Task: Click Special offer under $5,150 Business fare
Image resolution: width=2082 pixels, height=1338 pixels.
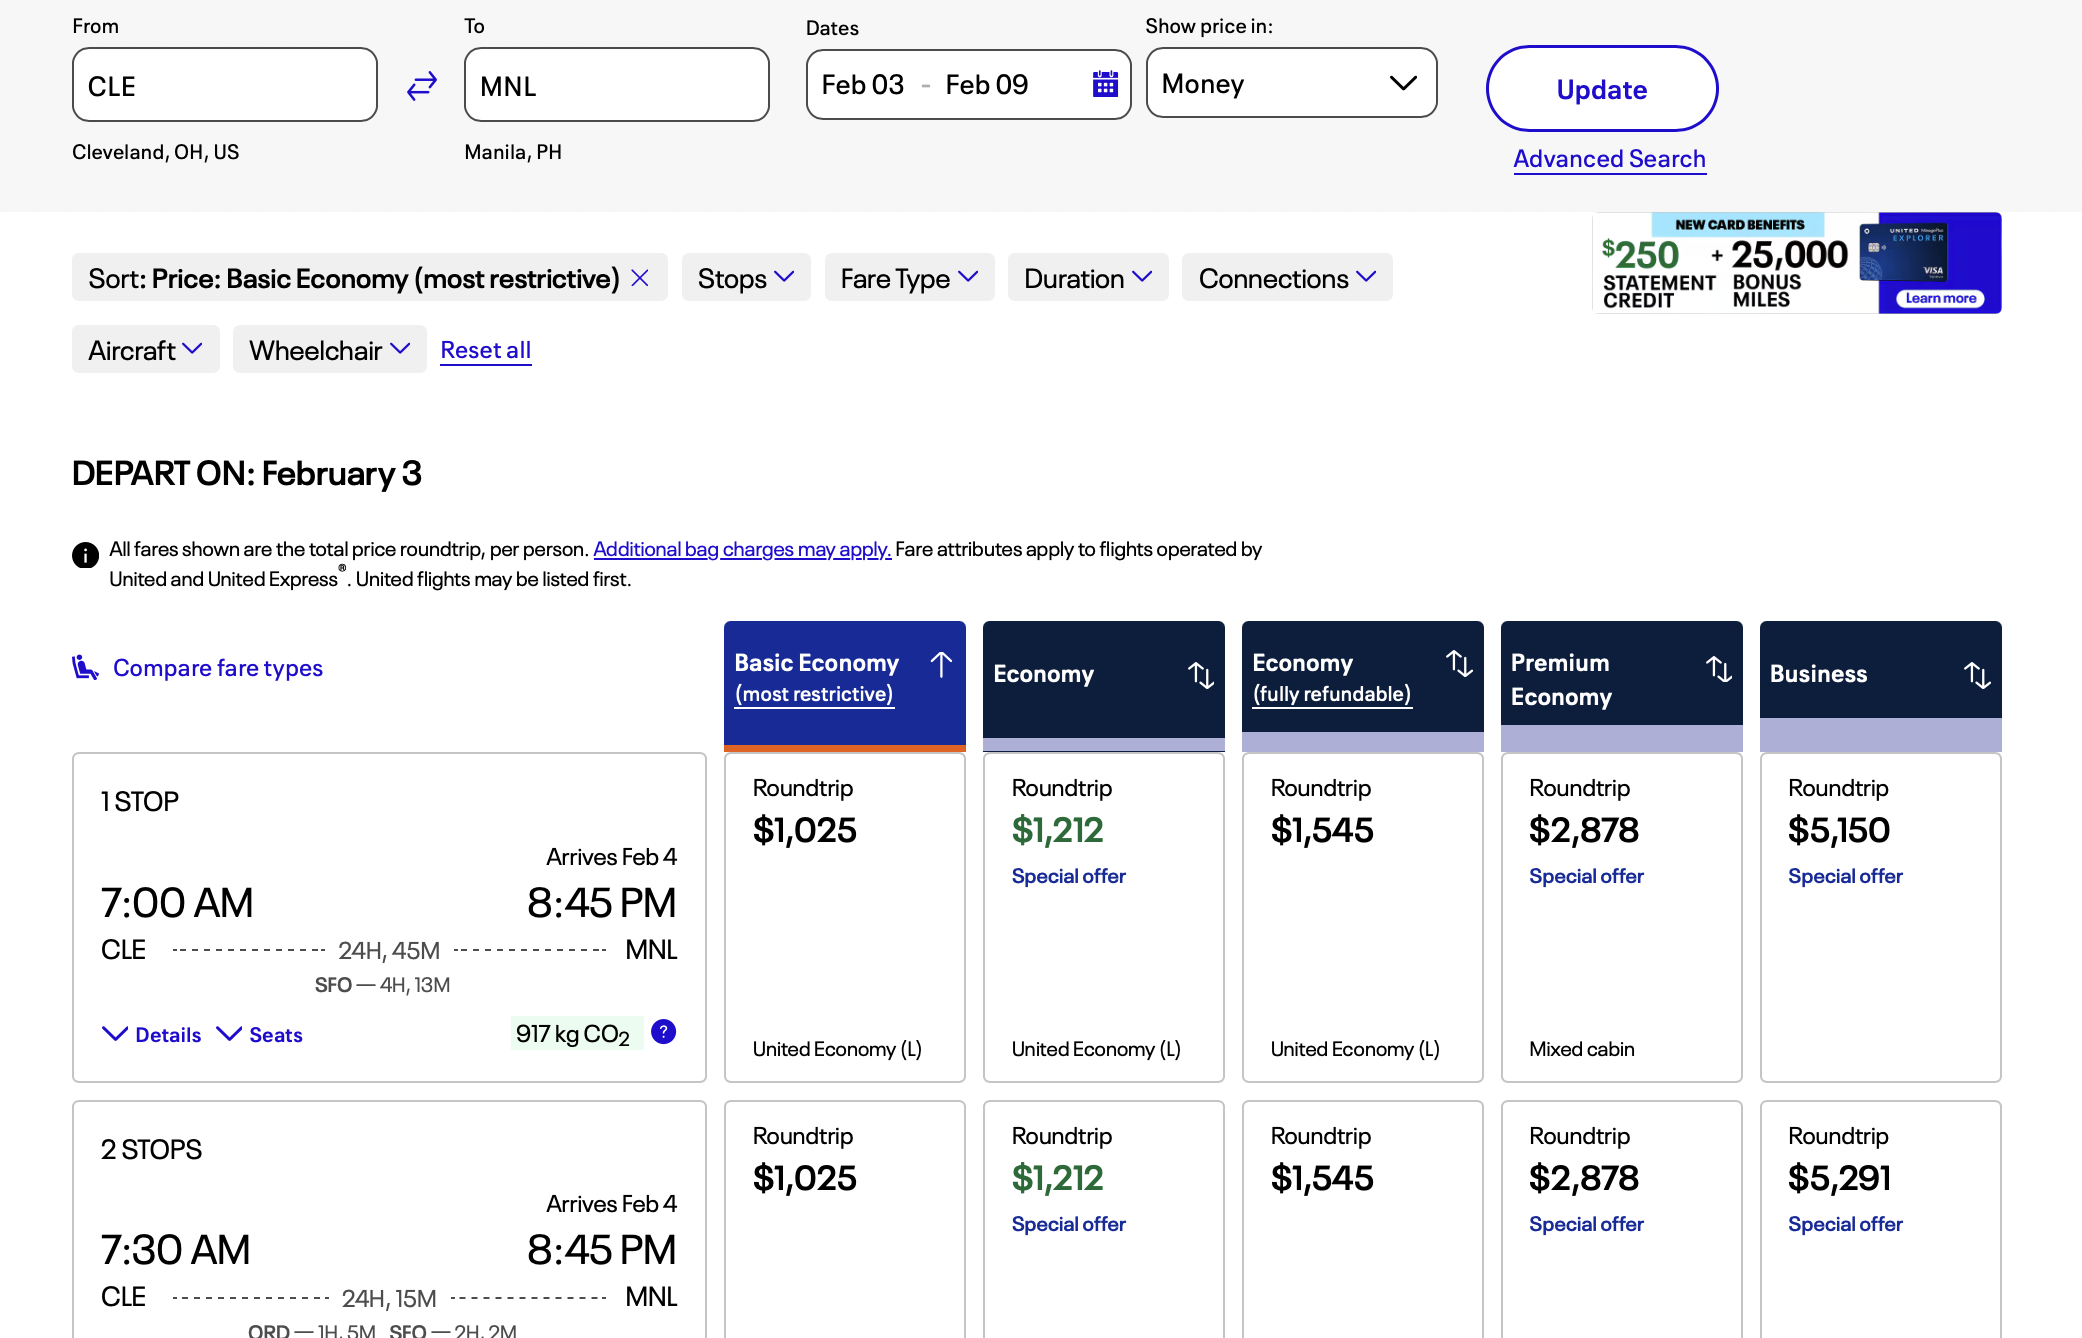Action: tap(1845, 876)
